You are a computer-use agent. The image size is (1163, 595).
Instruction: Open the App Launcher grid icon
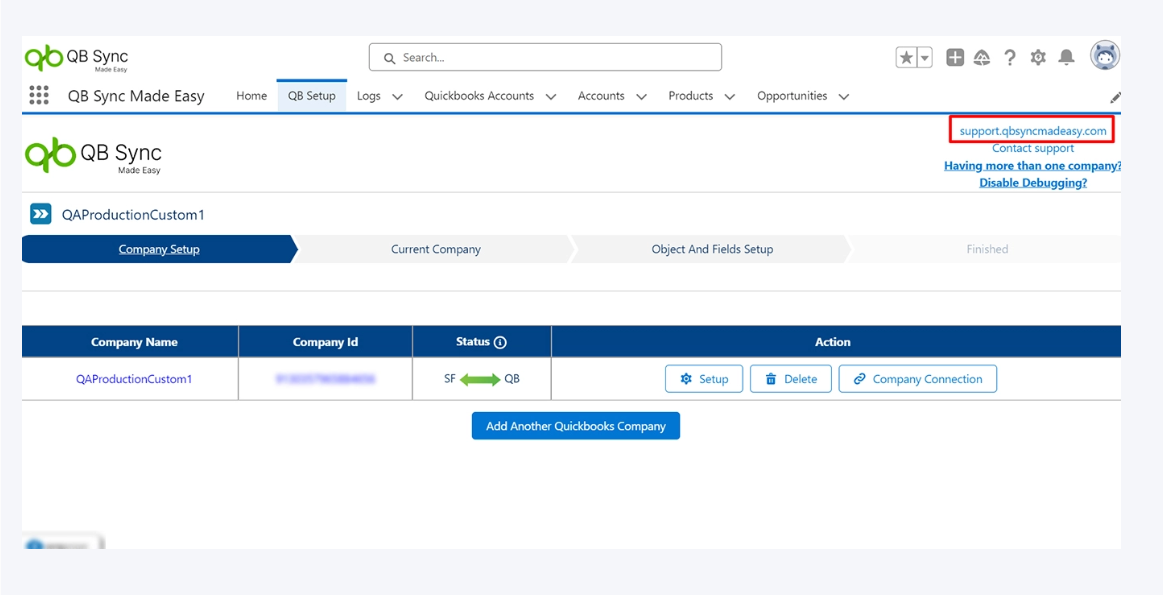click(39, 95)
